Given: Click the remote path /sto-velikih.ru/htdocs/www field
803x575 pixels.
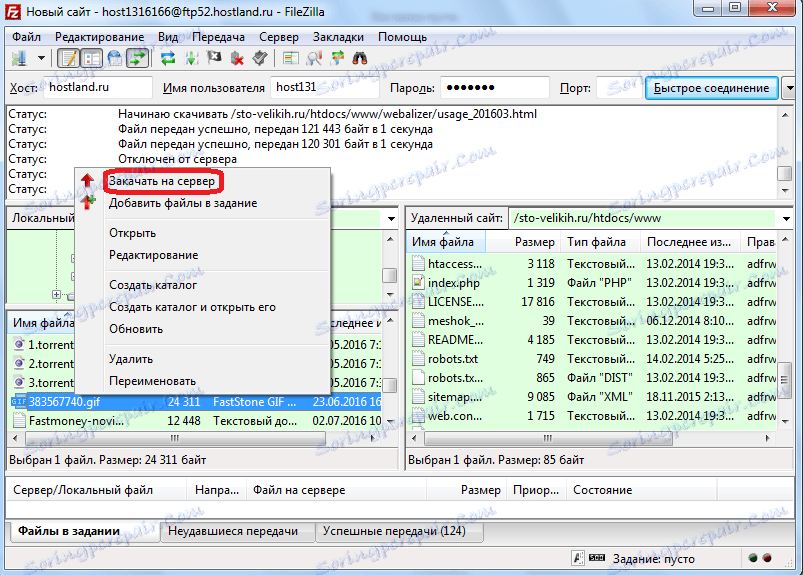Looking at the screenshot, I should [643, 219].
